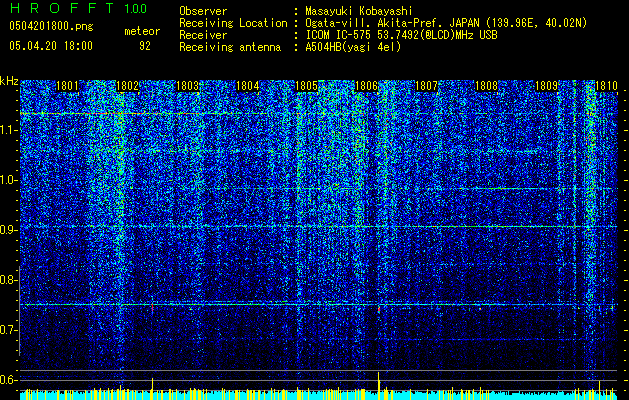This screenshot has height=400, width=629.
Task: Click the 'Receiving antenna' label
Action: click(230, 47)
